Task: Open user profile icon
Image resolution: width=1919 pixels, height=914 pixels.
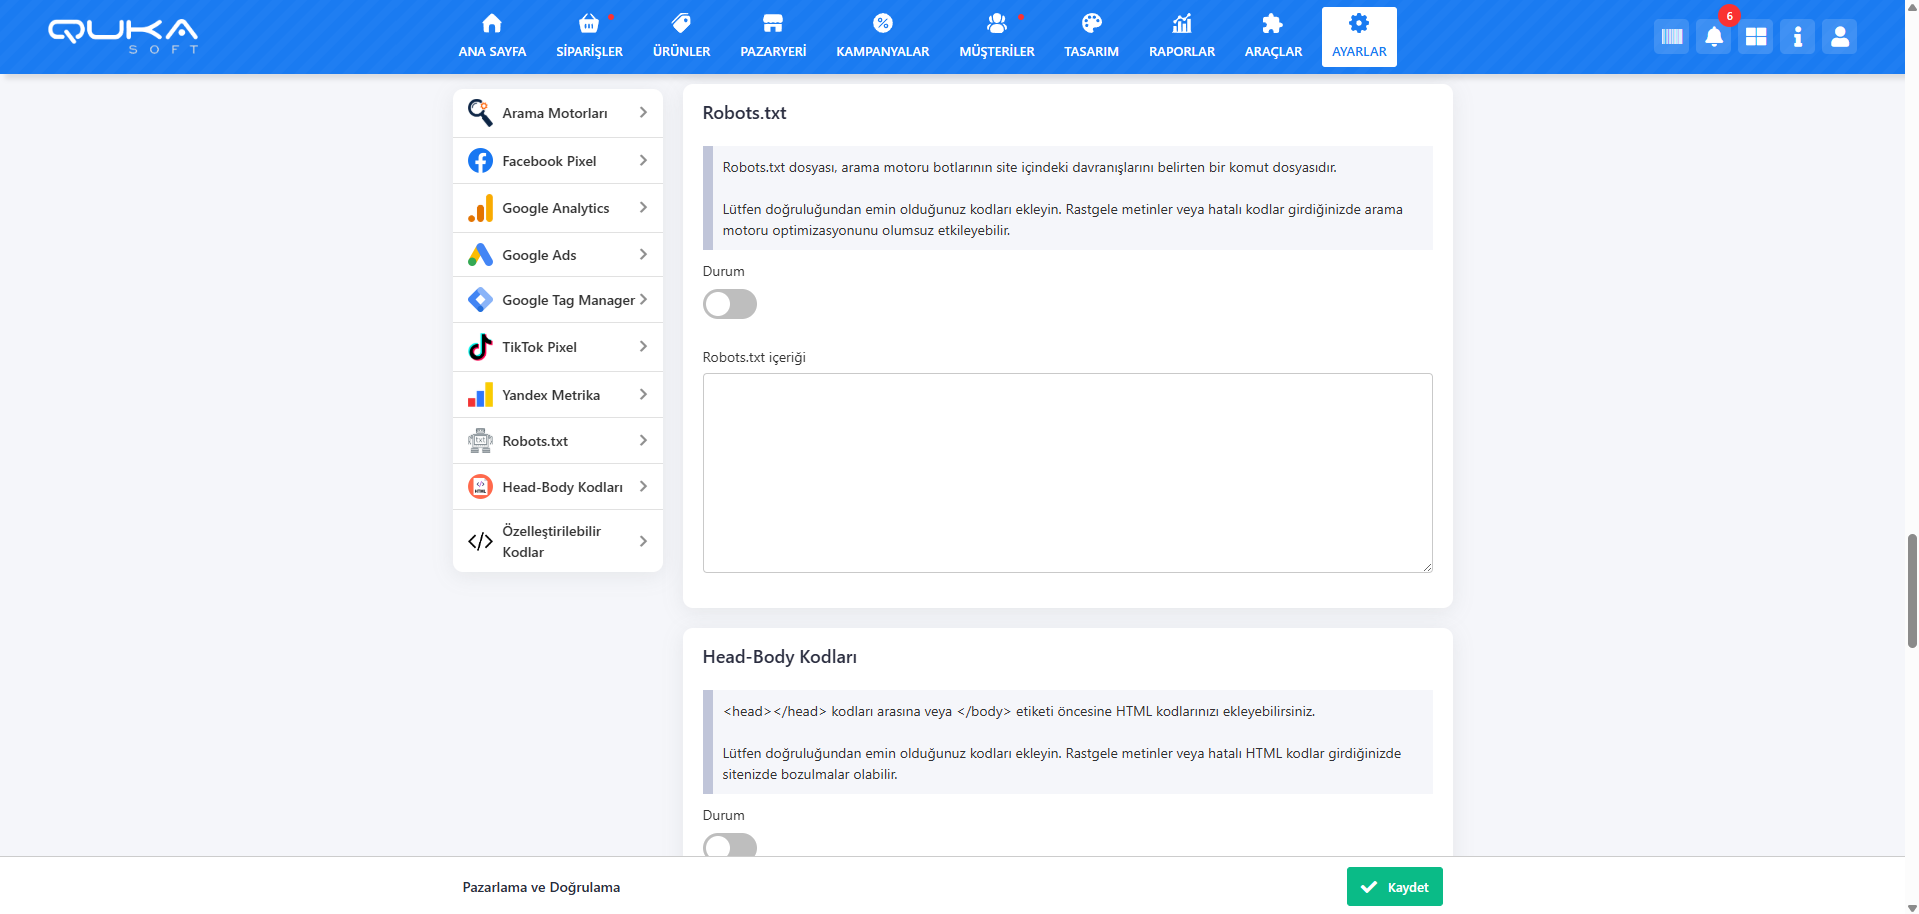Action: click(x=1839, y=37)
